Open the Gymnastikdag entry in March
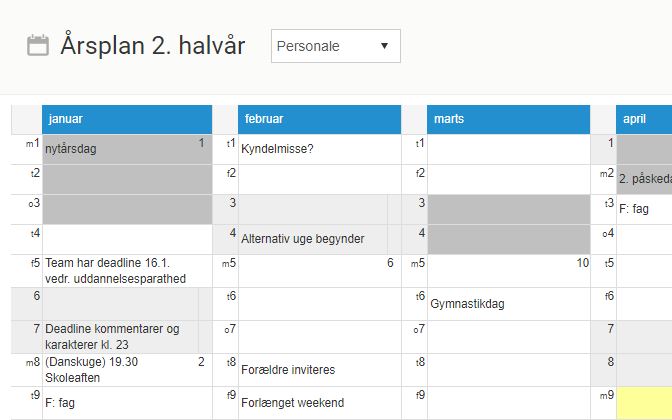The height and width of the screenshot is (420, 672). coord(467,304)
